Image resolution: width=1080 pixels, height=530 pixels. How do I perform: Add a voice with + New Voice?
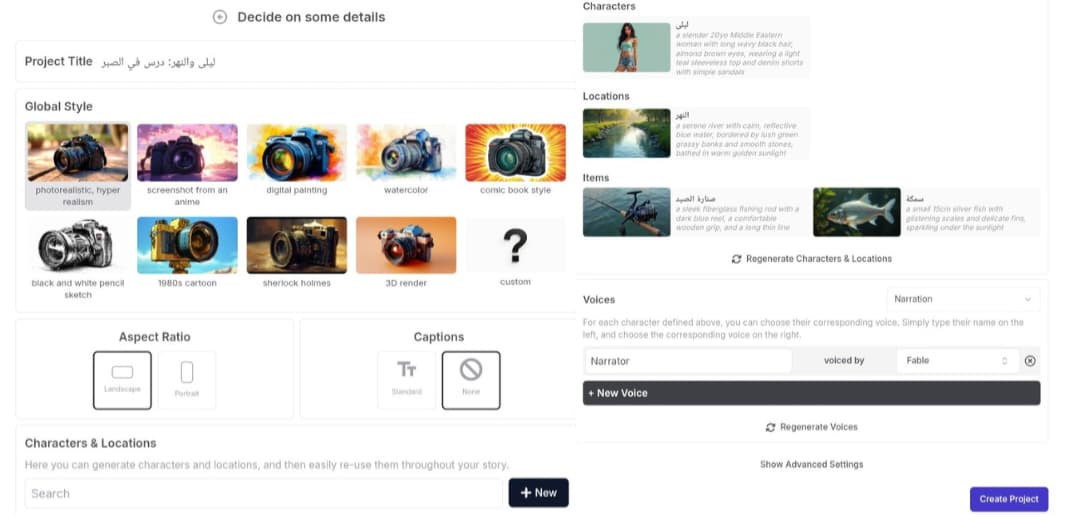(811, 393)
